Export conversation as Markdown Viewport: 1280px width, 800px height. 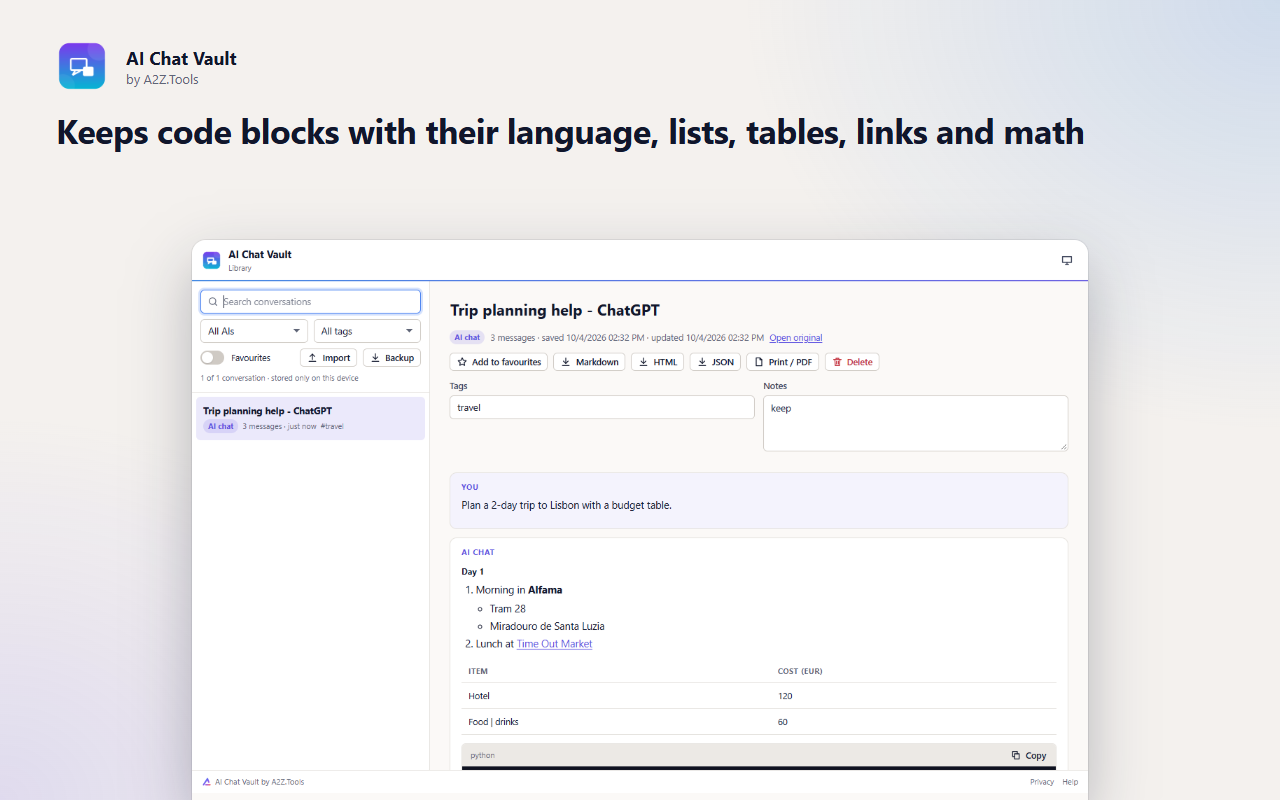(x=589, y=362)
